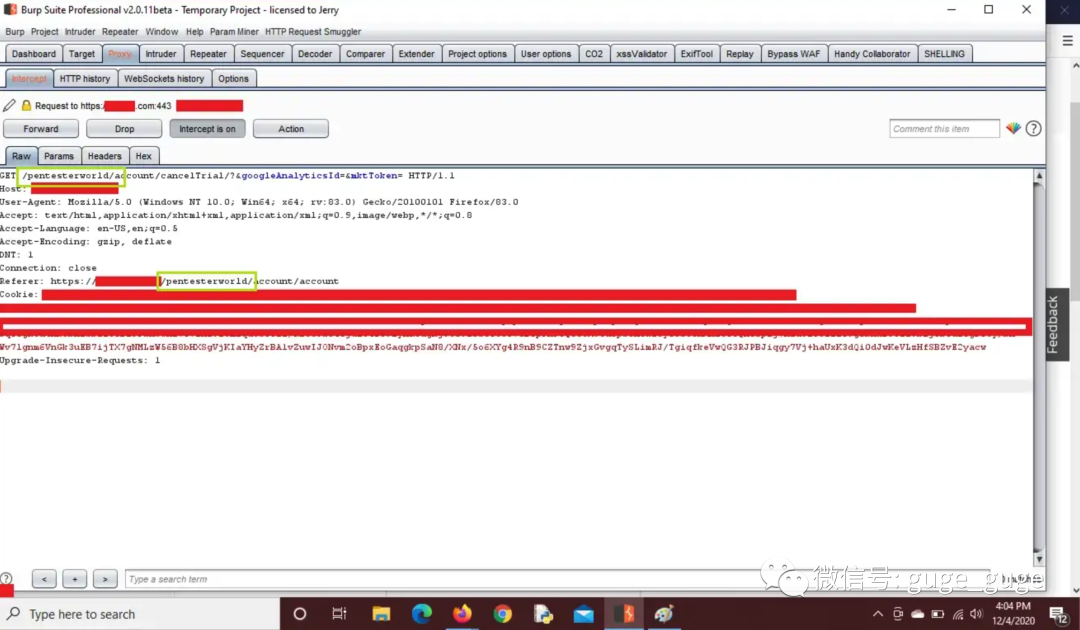Go to next search match
The width and height of the screenshot is (1080, 630).
(105, 579)
